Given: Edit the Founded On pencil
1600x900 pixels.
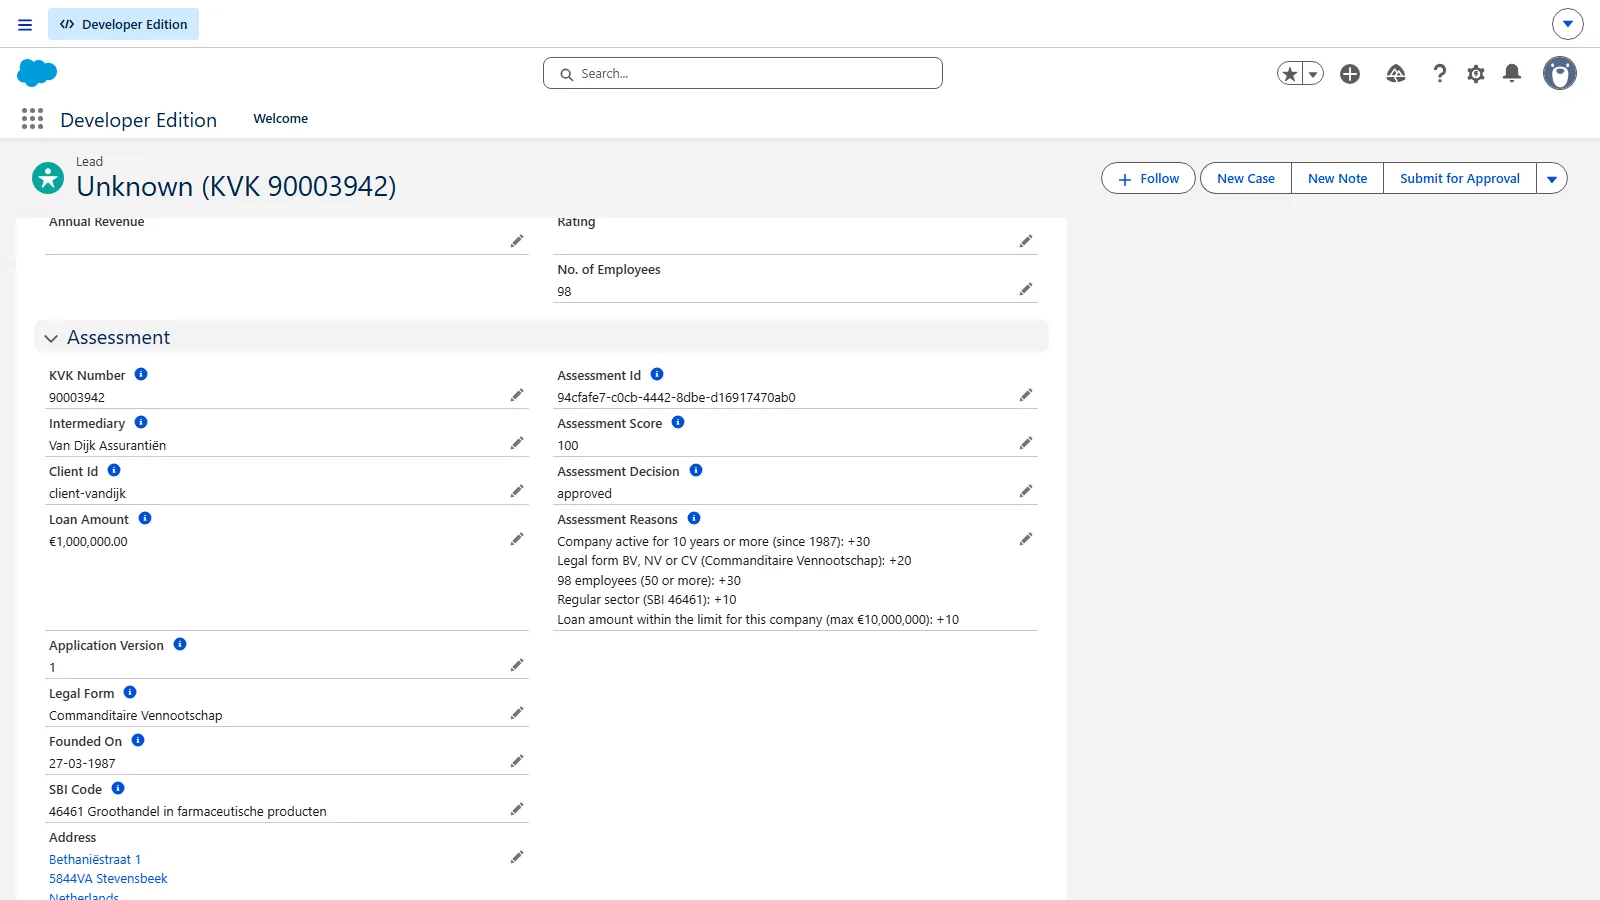Looking at the screenshot, I should click(x=517, y=761).
